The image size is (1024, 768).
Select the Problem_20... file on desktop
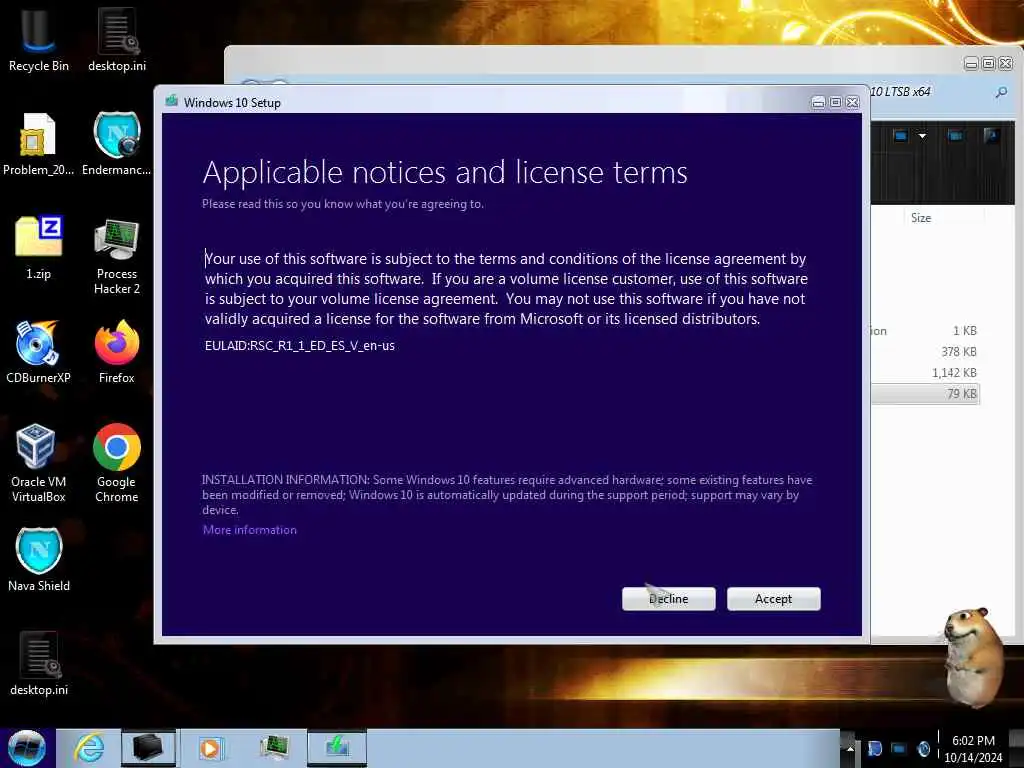39,144
